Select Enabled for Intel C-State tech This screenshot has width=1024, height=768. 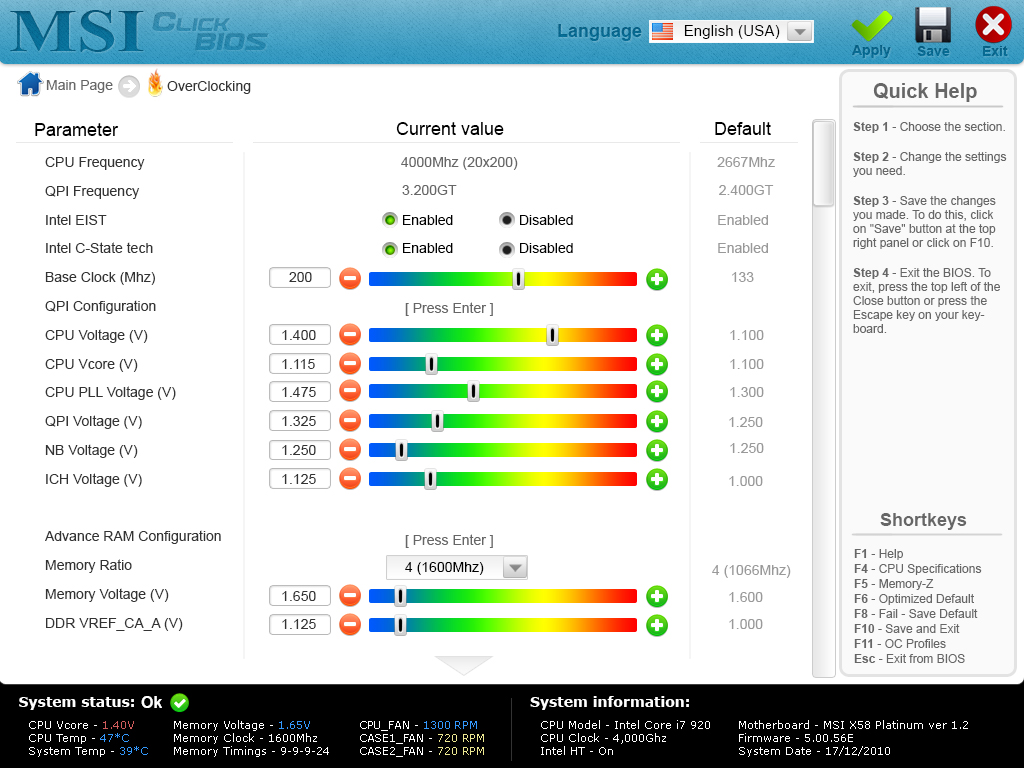pyautogui.click(x=390, y=249)
